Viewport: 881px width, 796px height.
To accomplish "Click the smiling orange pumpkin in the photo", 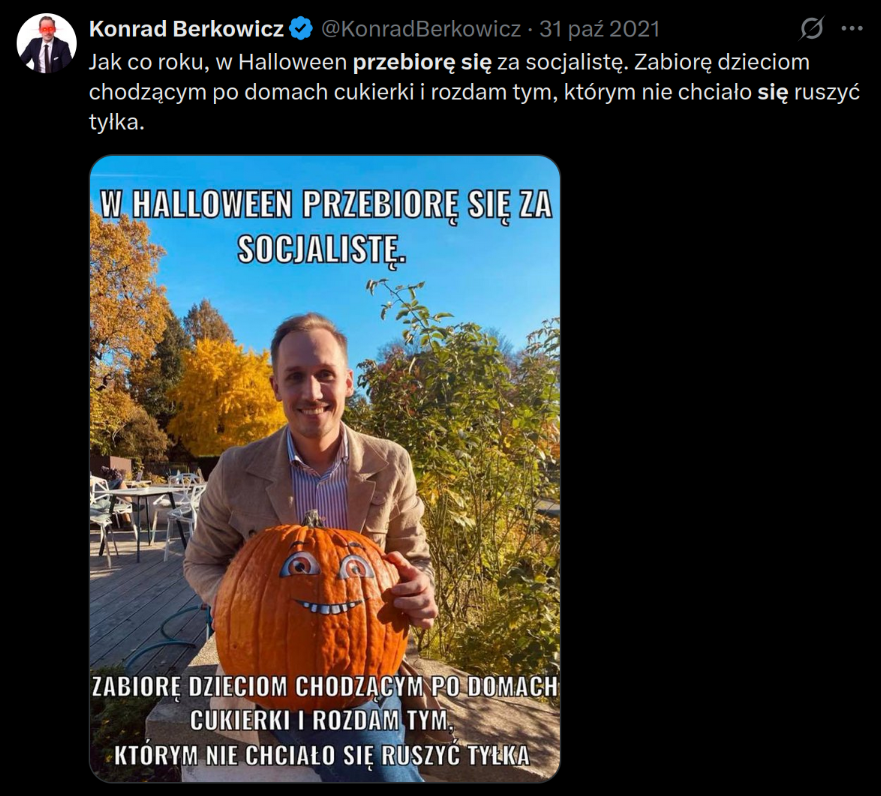I will 312,609.
